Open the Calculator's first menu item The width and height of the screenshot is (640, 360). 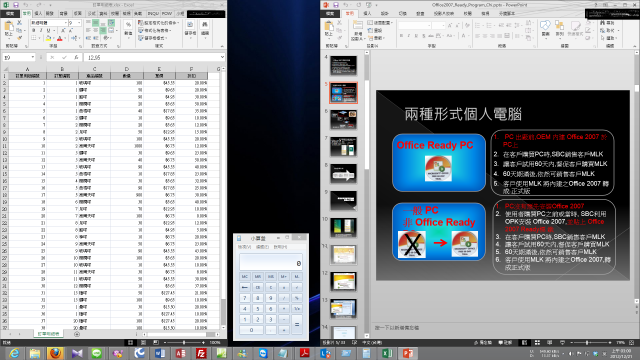(x=244, y=247)
